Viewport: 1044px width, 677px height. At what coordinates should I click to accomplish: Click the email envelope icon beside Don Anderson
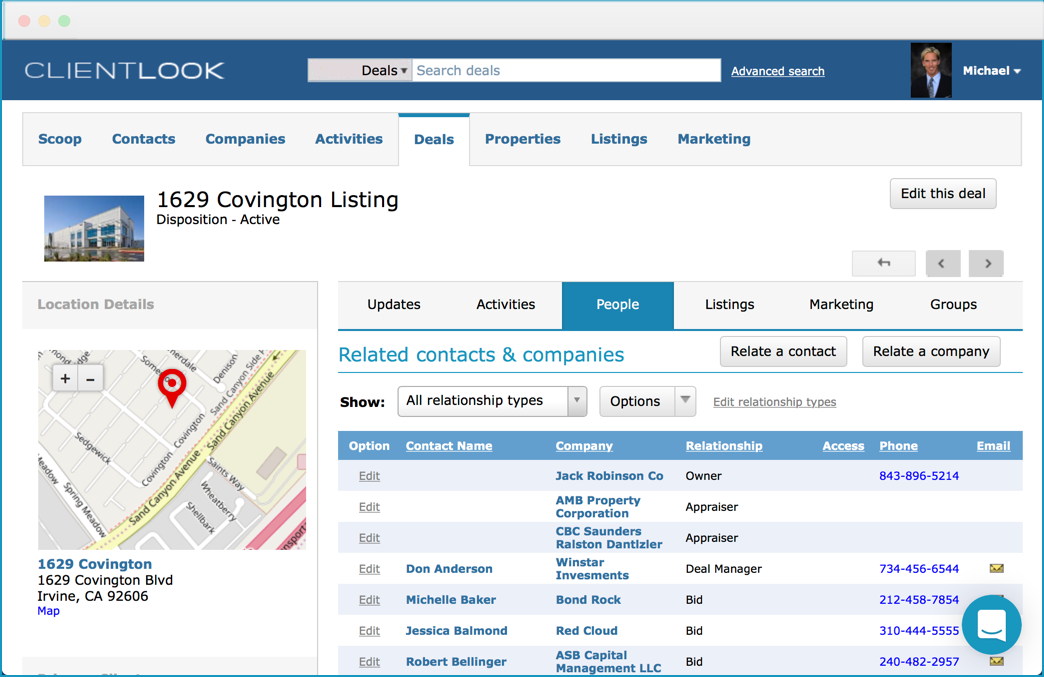[x=996, y=568]
